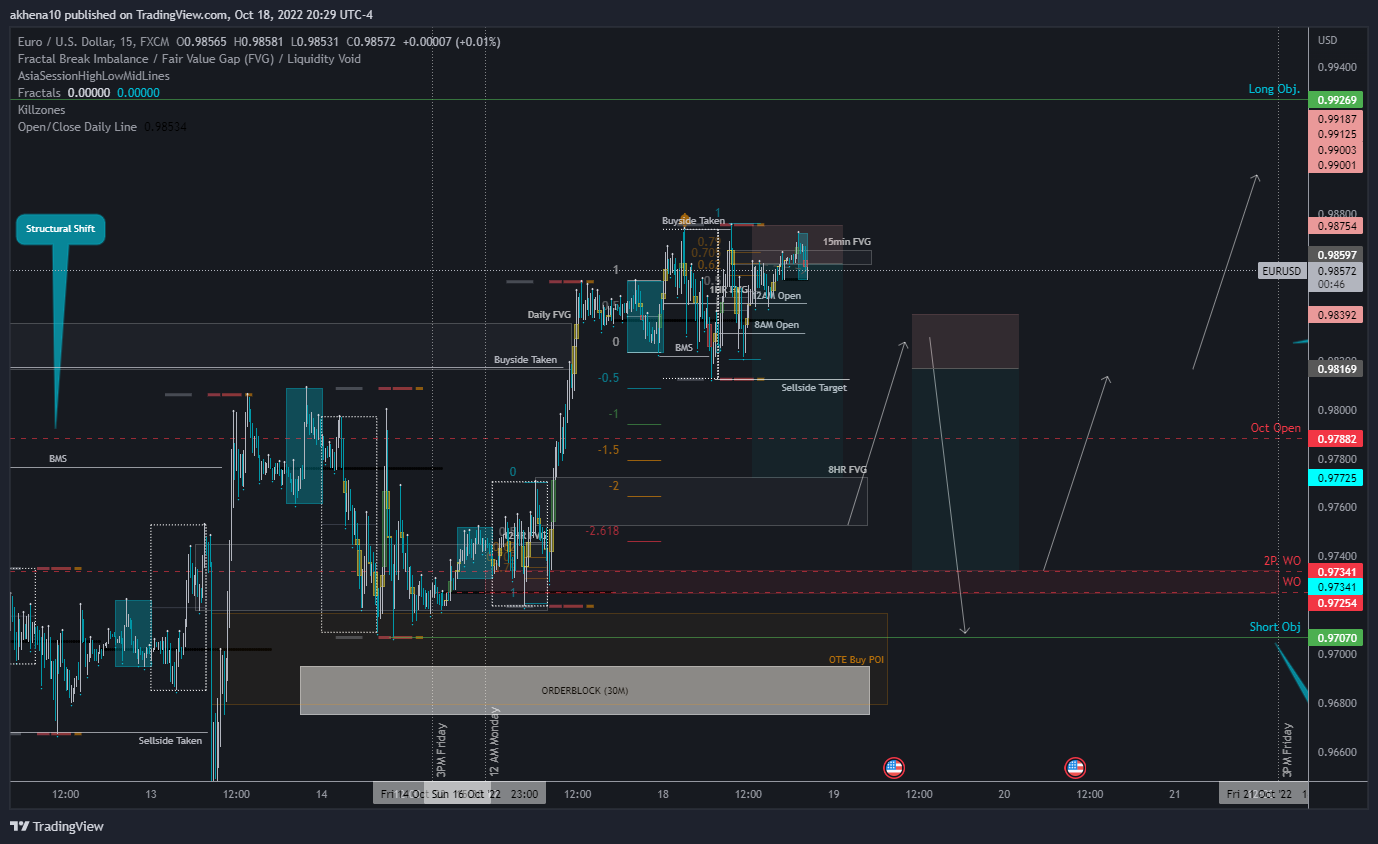Click the red 0.97882 Oct Open price label
The width and height of the screenshot is (1378, 844).
(x=1336, y=439)
